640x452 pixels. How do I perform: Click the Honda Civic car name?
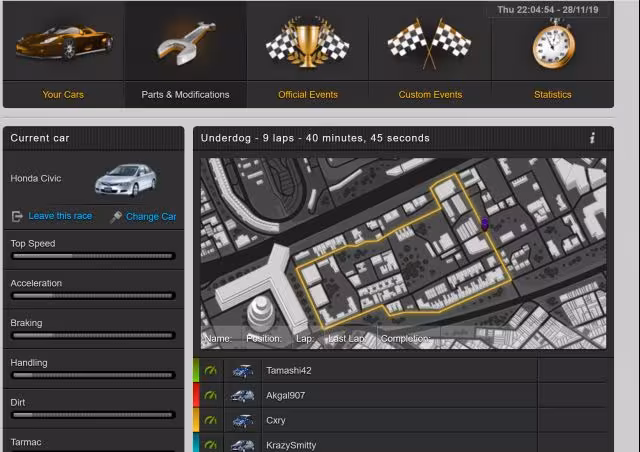[36, 178]
